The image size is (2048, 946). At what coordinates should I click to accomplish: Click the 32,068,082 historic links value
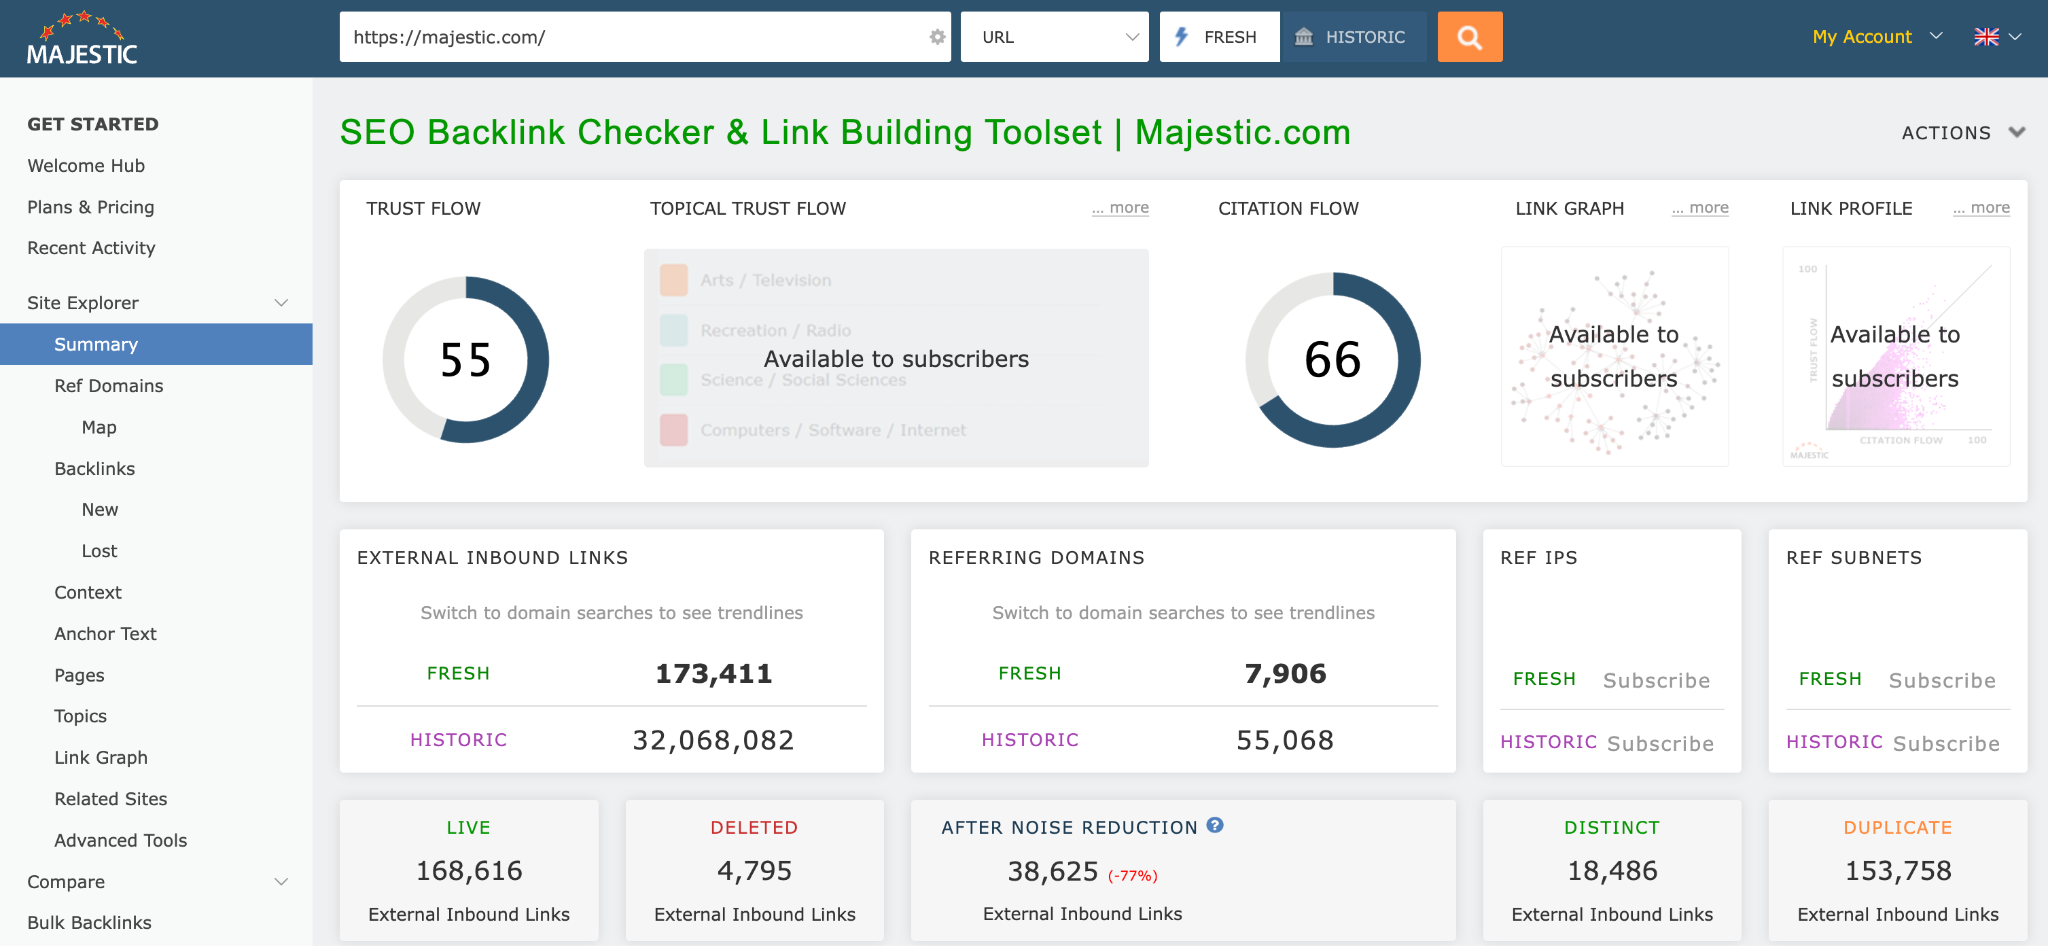point(713,740)
